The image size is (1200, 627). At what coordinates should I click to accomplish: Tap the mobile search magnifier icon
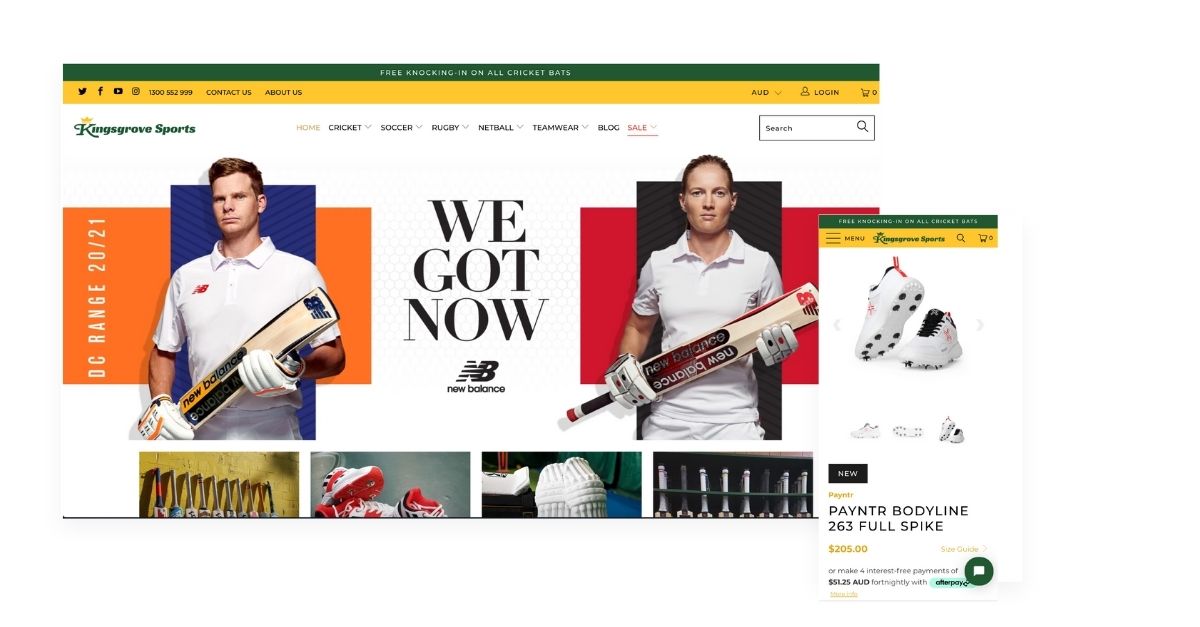coord(961,239)
